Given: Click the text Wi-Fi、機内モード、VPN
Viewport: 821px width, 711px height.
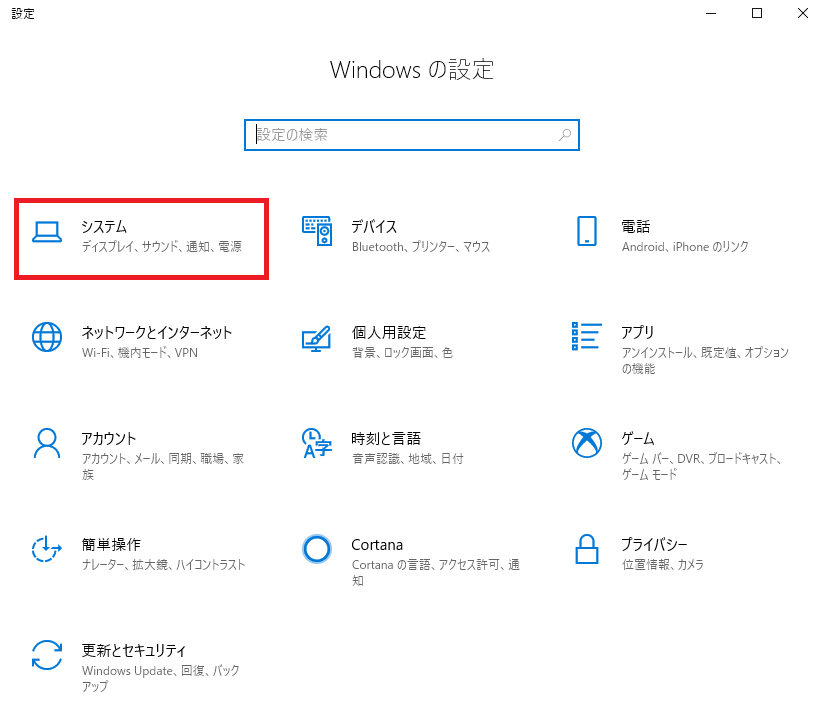Looking at the screenshot, I should 140,353.
